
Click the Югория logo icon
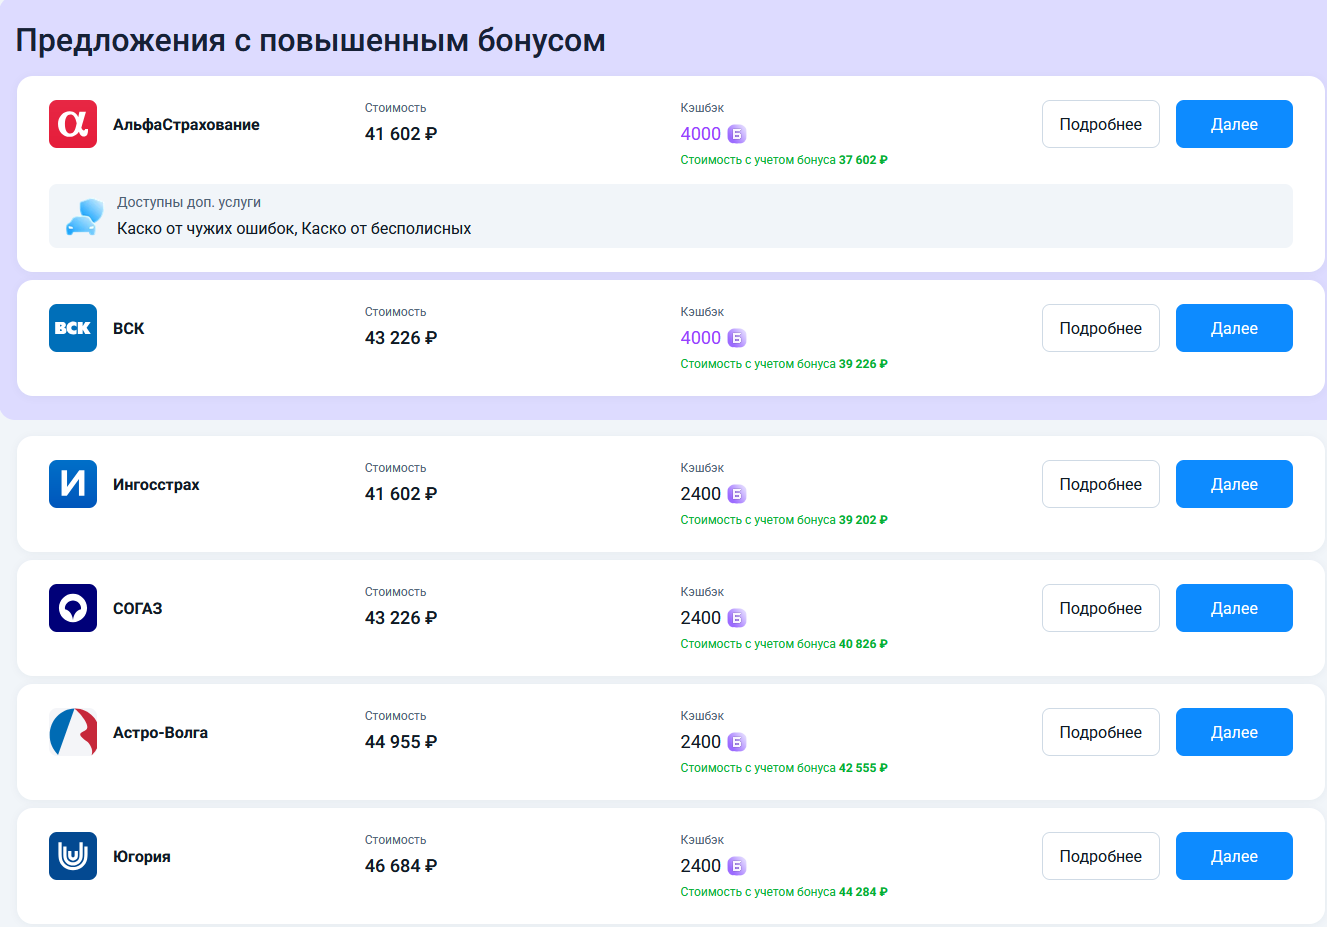(x=73, y=856)
